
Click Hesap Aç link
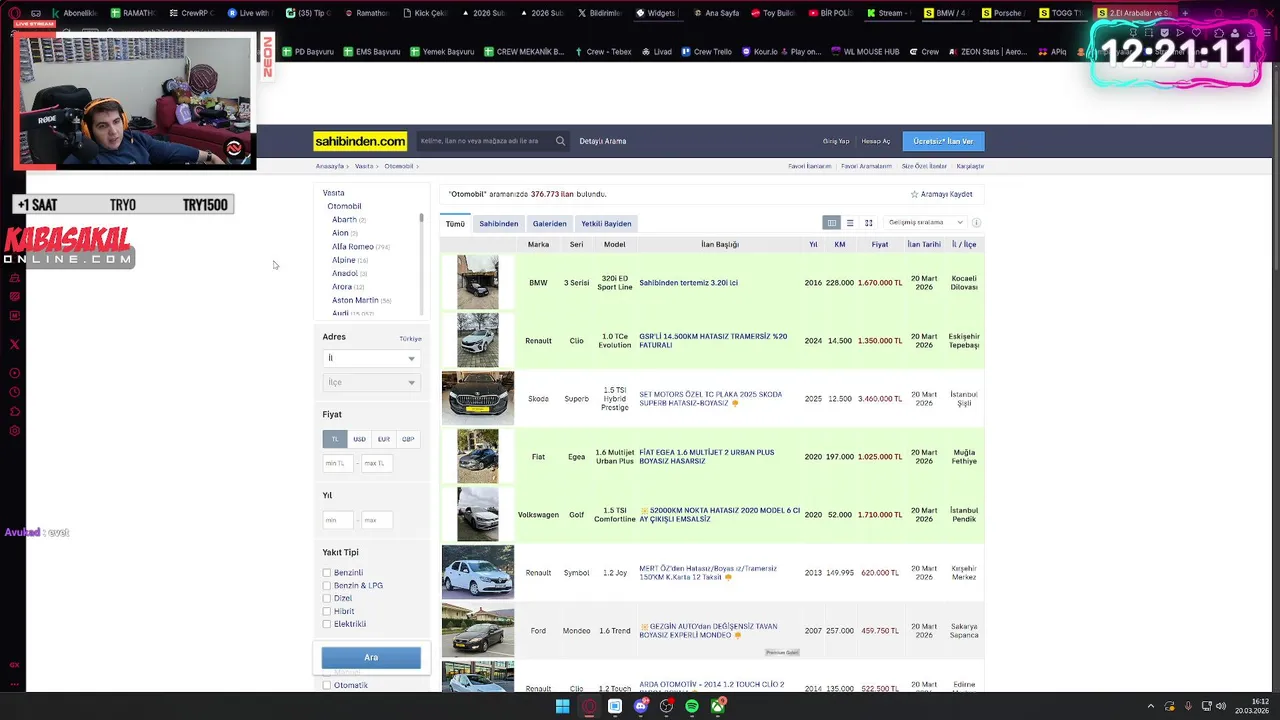876,141
